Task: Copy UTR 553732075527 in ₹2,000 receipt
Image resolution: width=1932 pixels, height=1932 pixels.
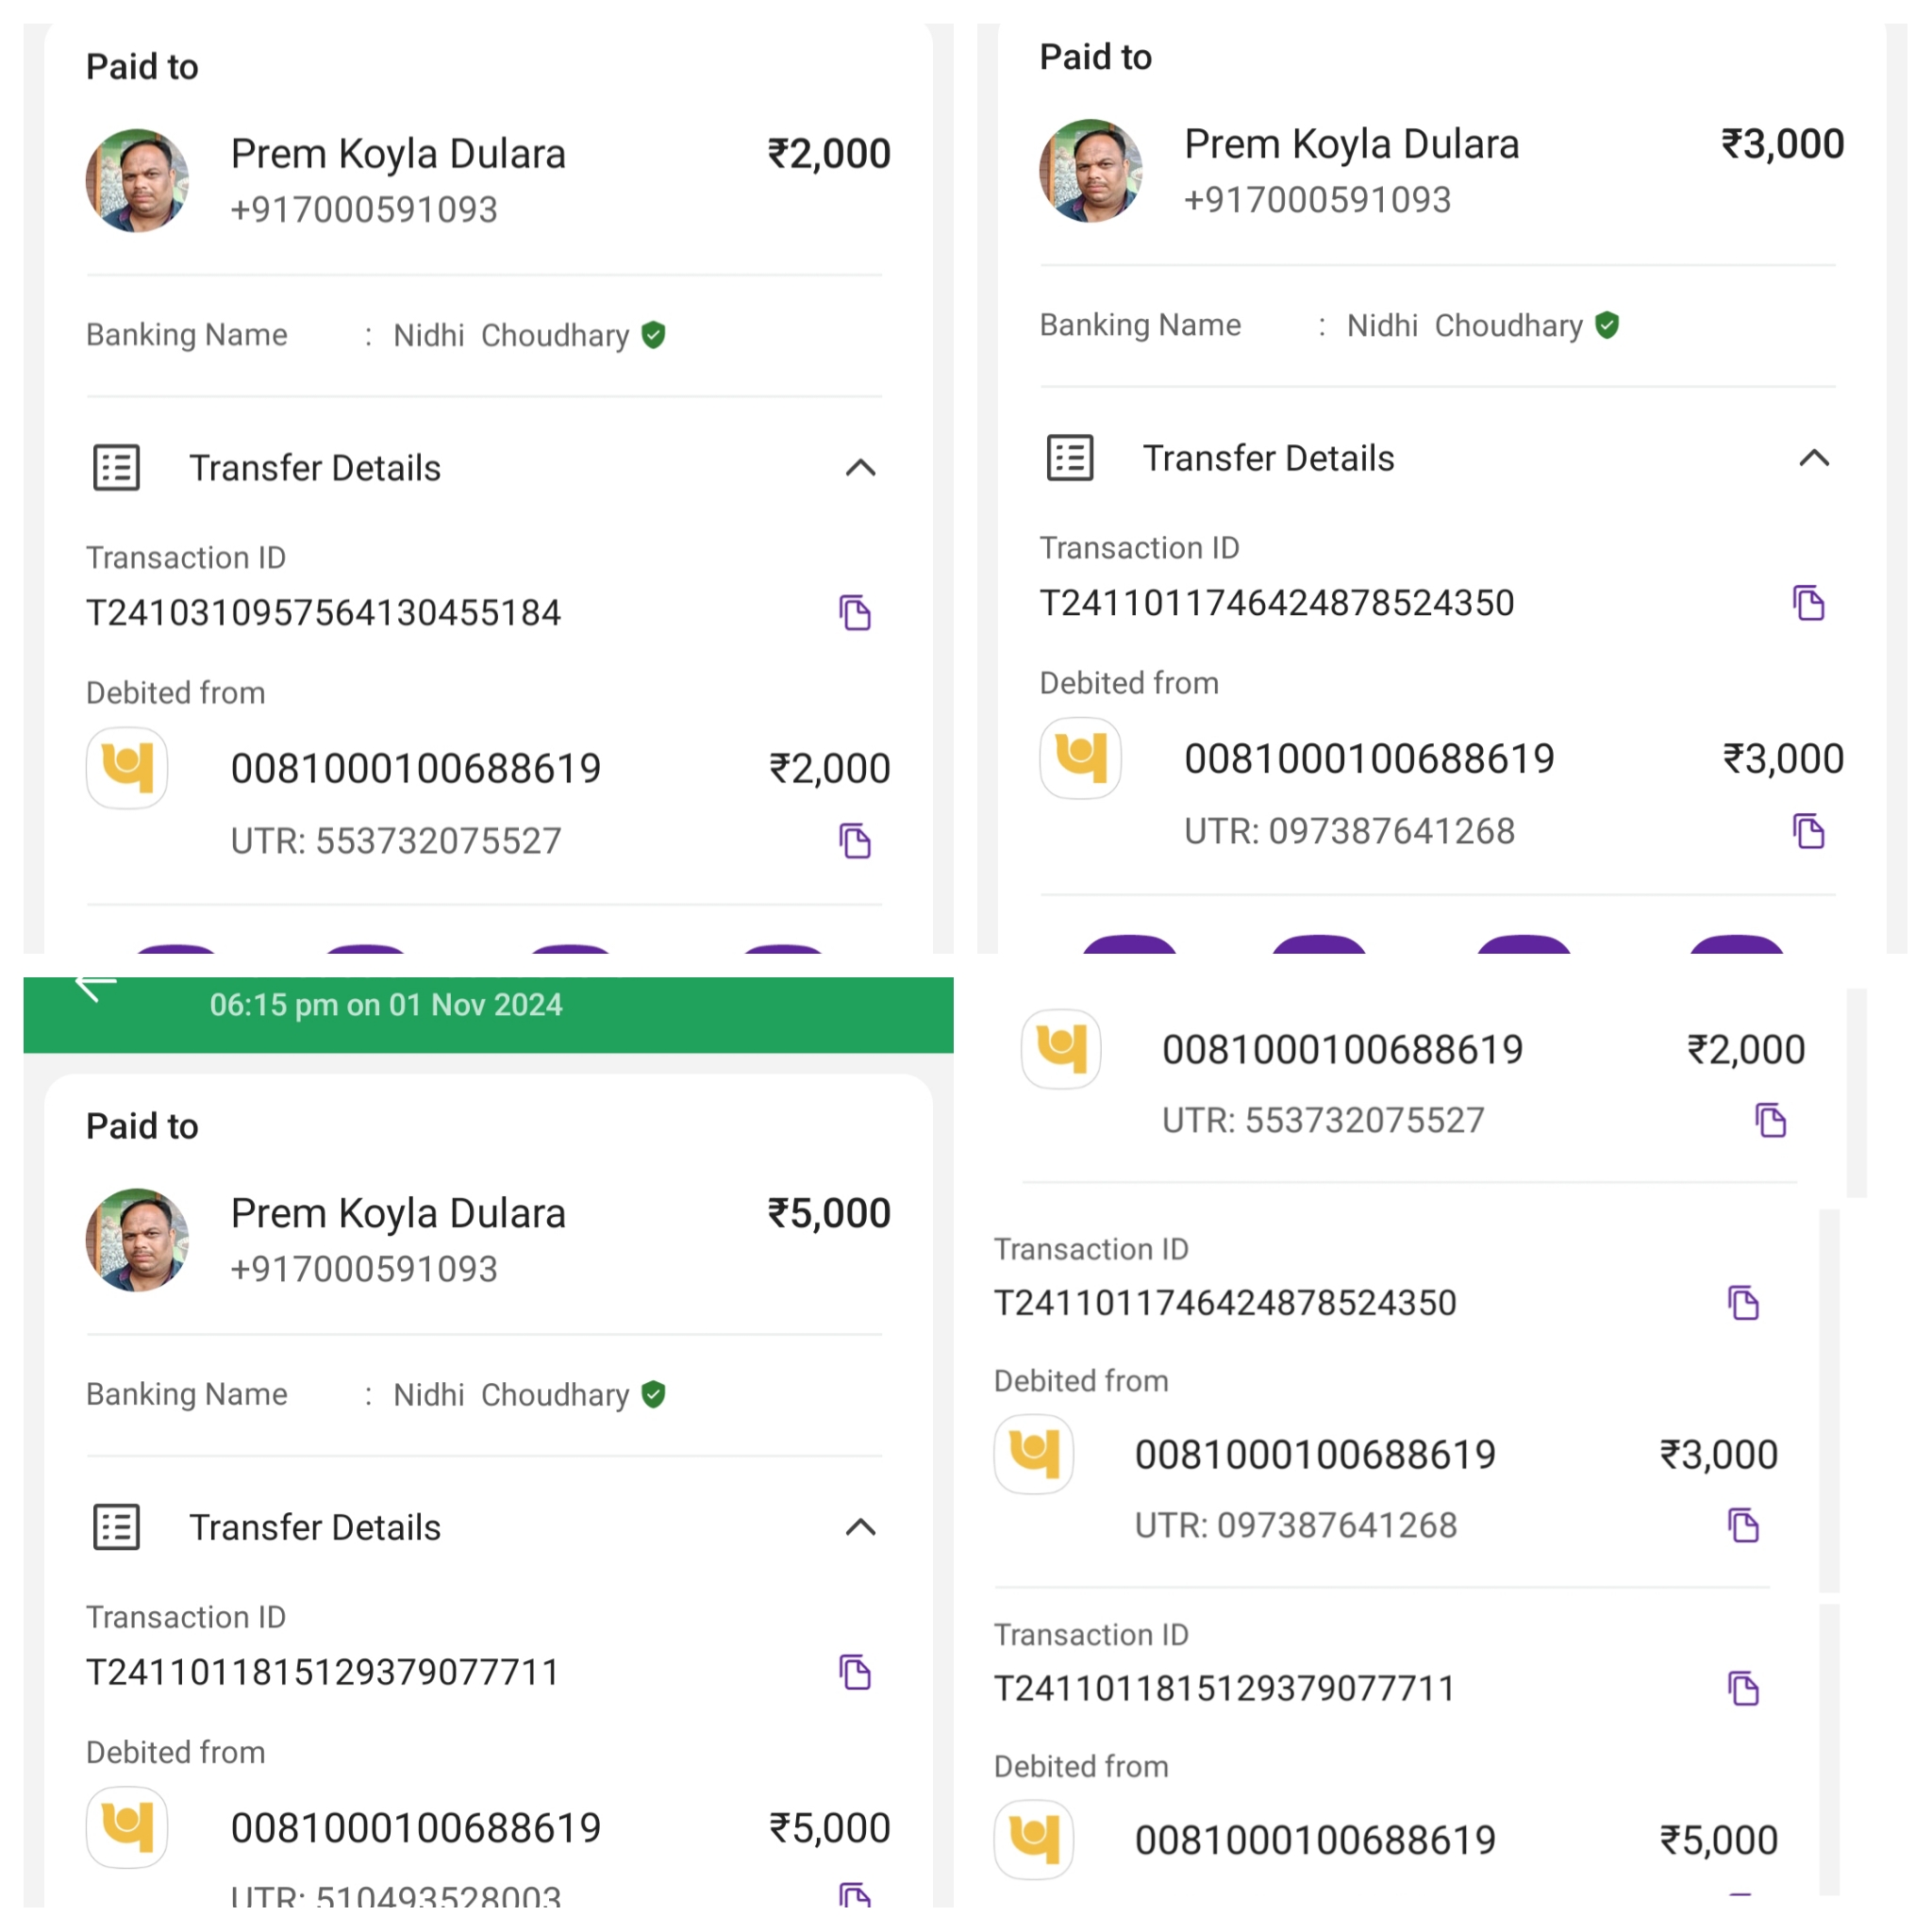Action: coord(855,841)
